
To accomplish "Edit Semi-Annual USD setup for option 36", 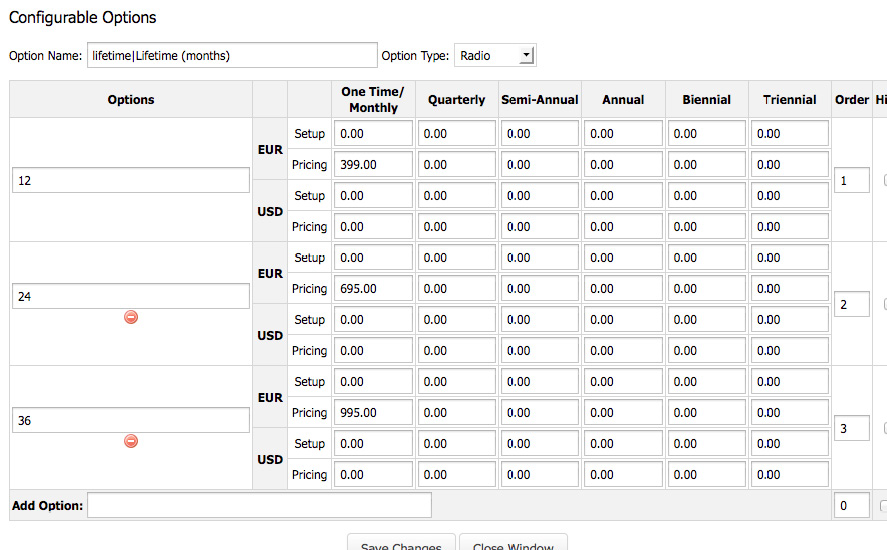I will coord(540,444).
